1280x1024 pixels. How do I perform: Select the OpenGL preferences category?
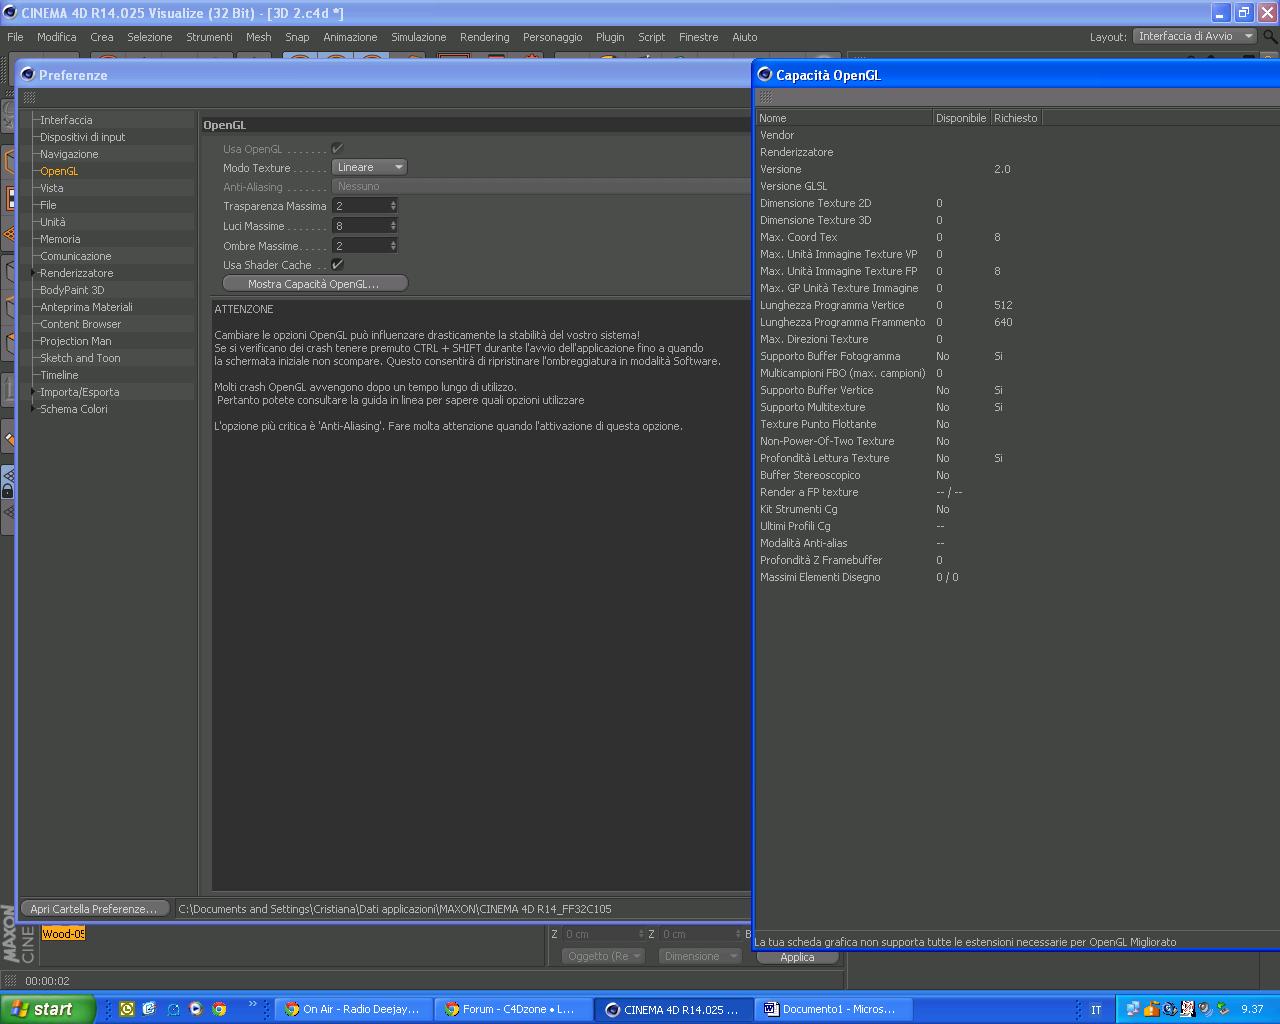point(59,171)
